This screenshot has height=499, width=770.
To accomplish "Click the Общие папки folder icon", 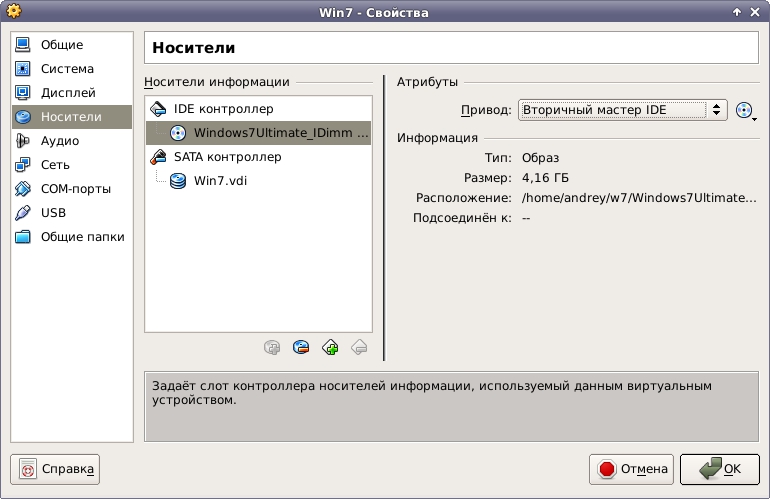I will tap(23, 237).
